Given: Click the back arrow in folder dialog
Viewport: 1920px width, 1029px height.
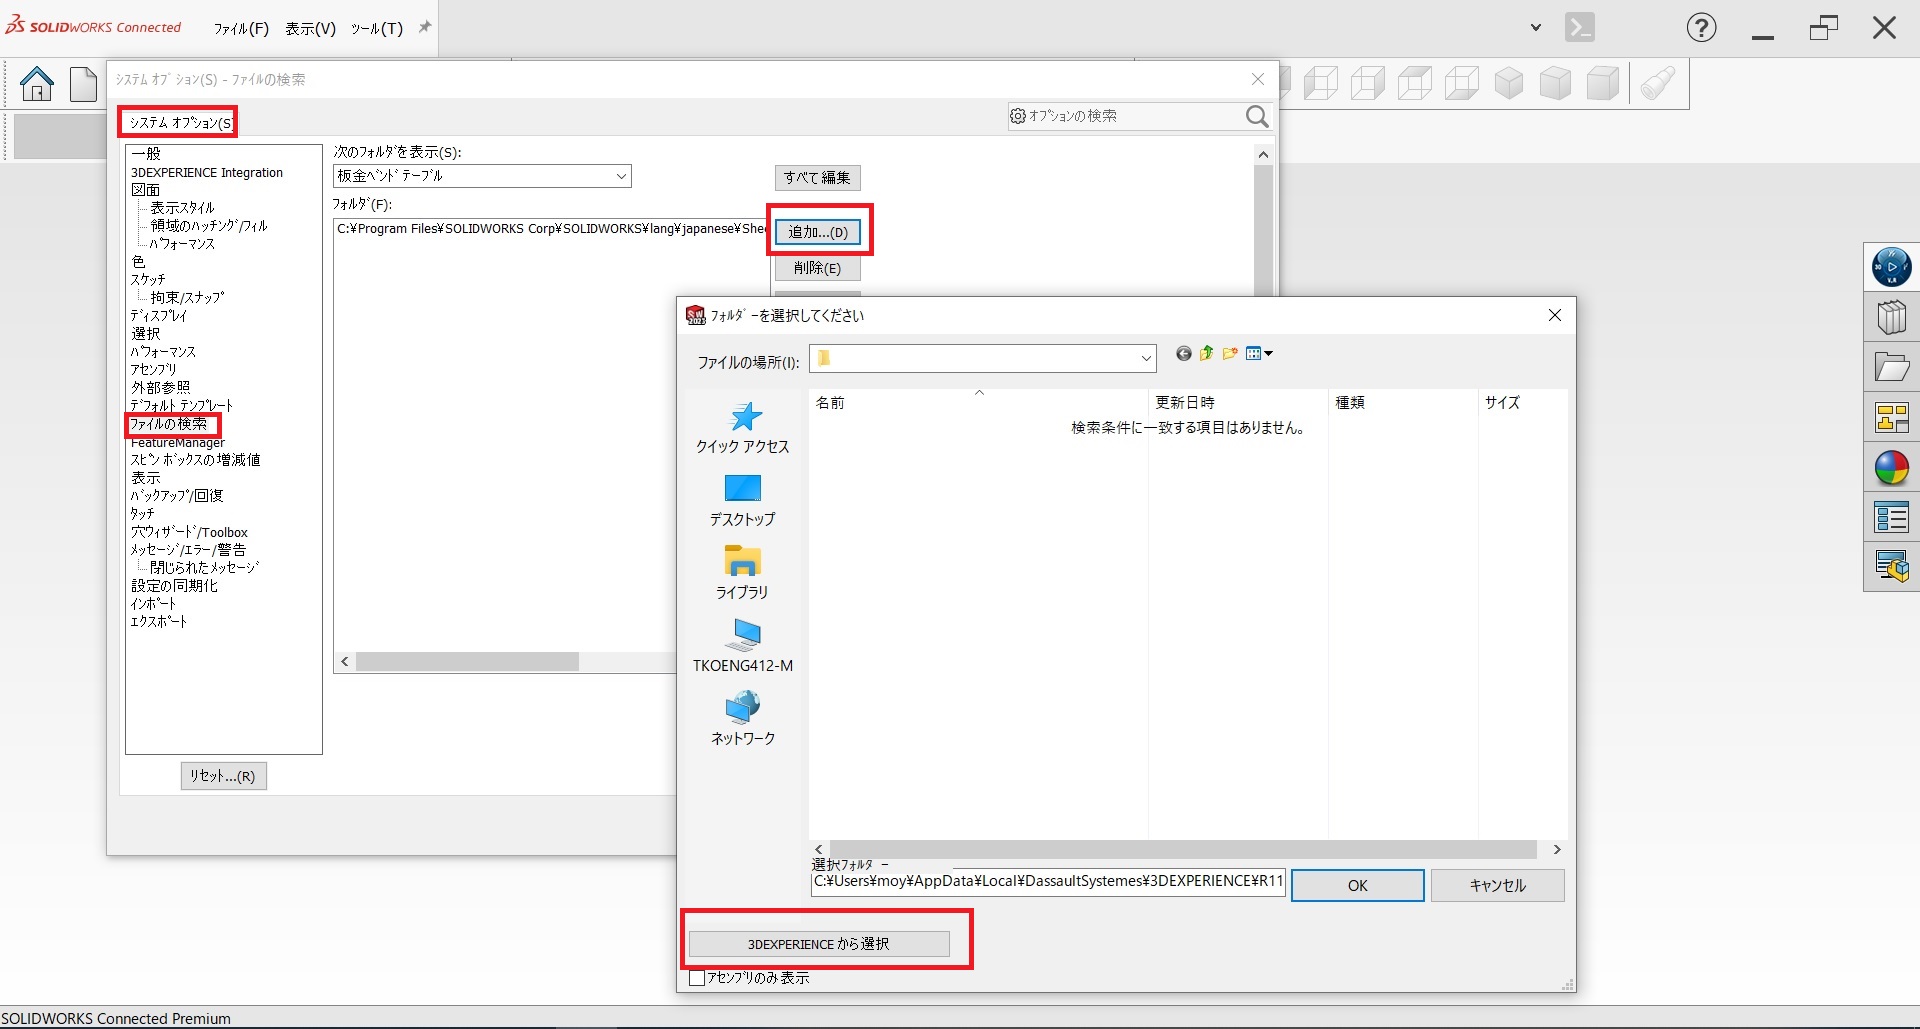Looking at the screenshot, I should click(1184, 354).
